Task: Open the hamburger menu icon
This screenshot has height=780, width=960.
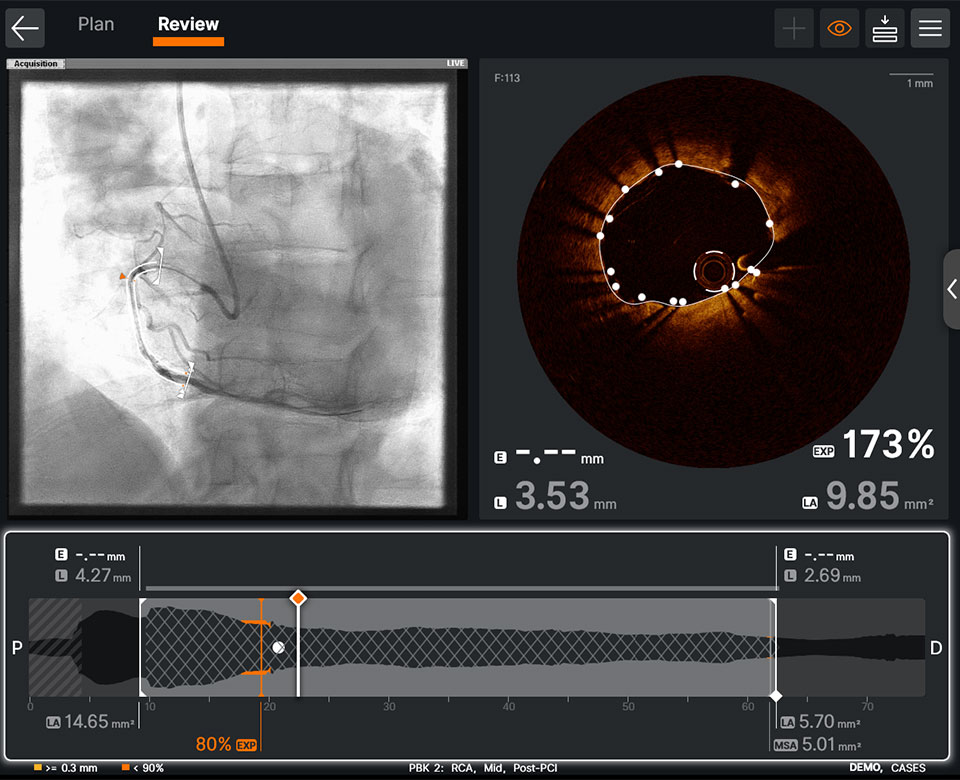Action: [x=930, y=28]
